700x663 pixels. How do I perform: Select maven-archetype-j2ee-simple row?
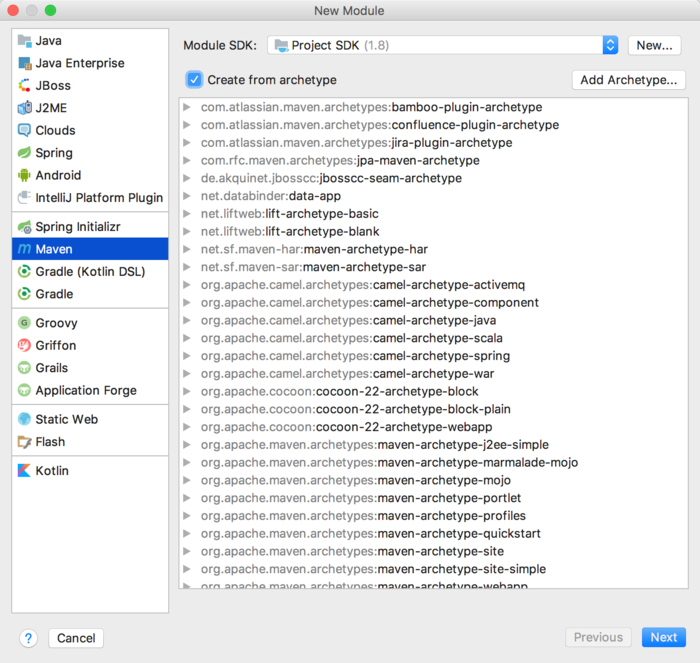(x=433, y=445)
